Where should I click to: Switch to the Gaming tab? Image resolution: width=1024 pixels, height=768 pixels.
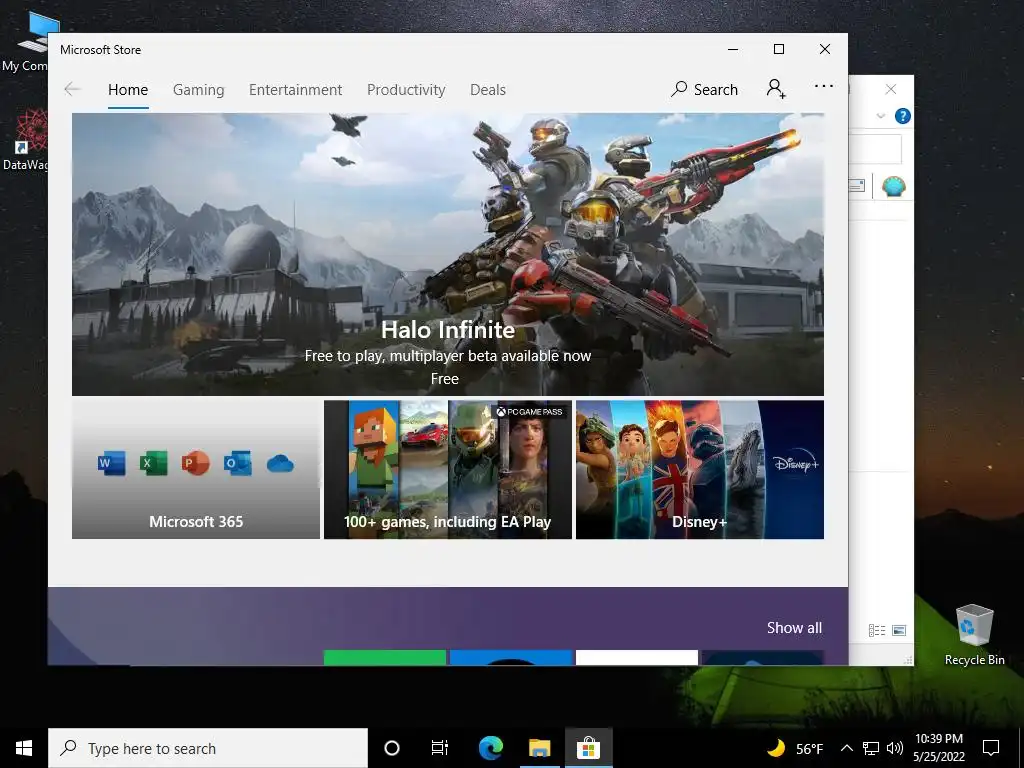(x=199, y=90)
